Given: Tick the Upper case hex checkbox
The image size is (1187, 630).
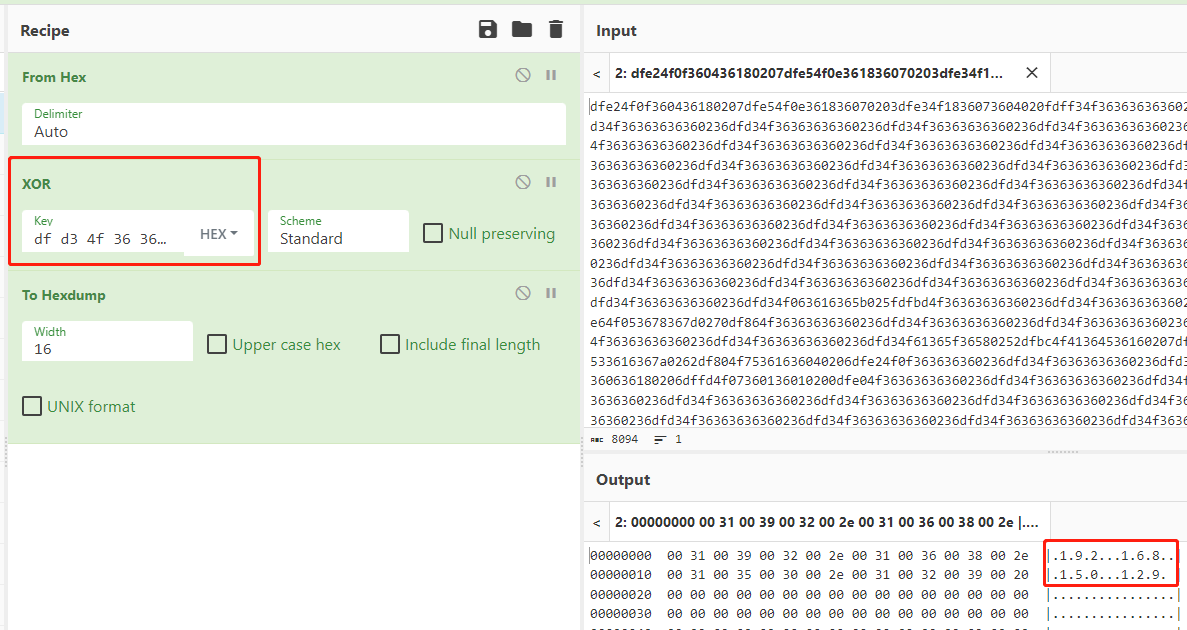Looking at the screenshot, I should coord(217,345).
